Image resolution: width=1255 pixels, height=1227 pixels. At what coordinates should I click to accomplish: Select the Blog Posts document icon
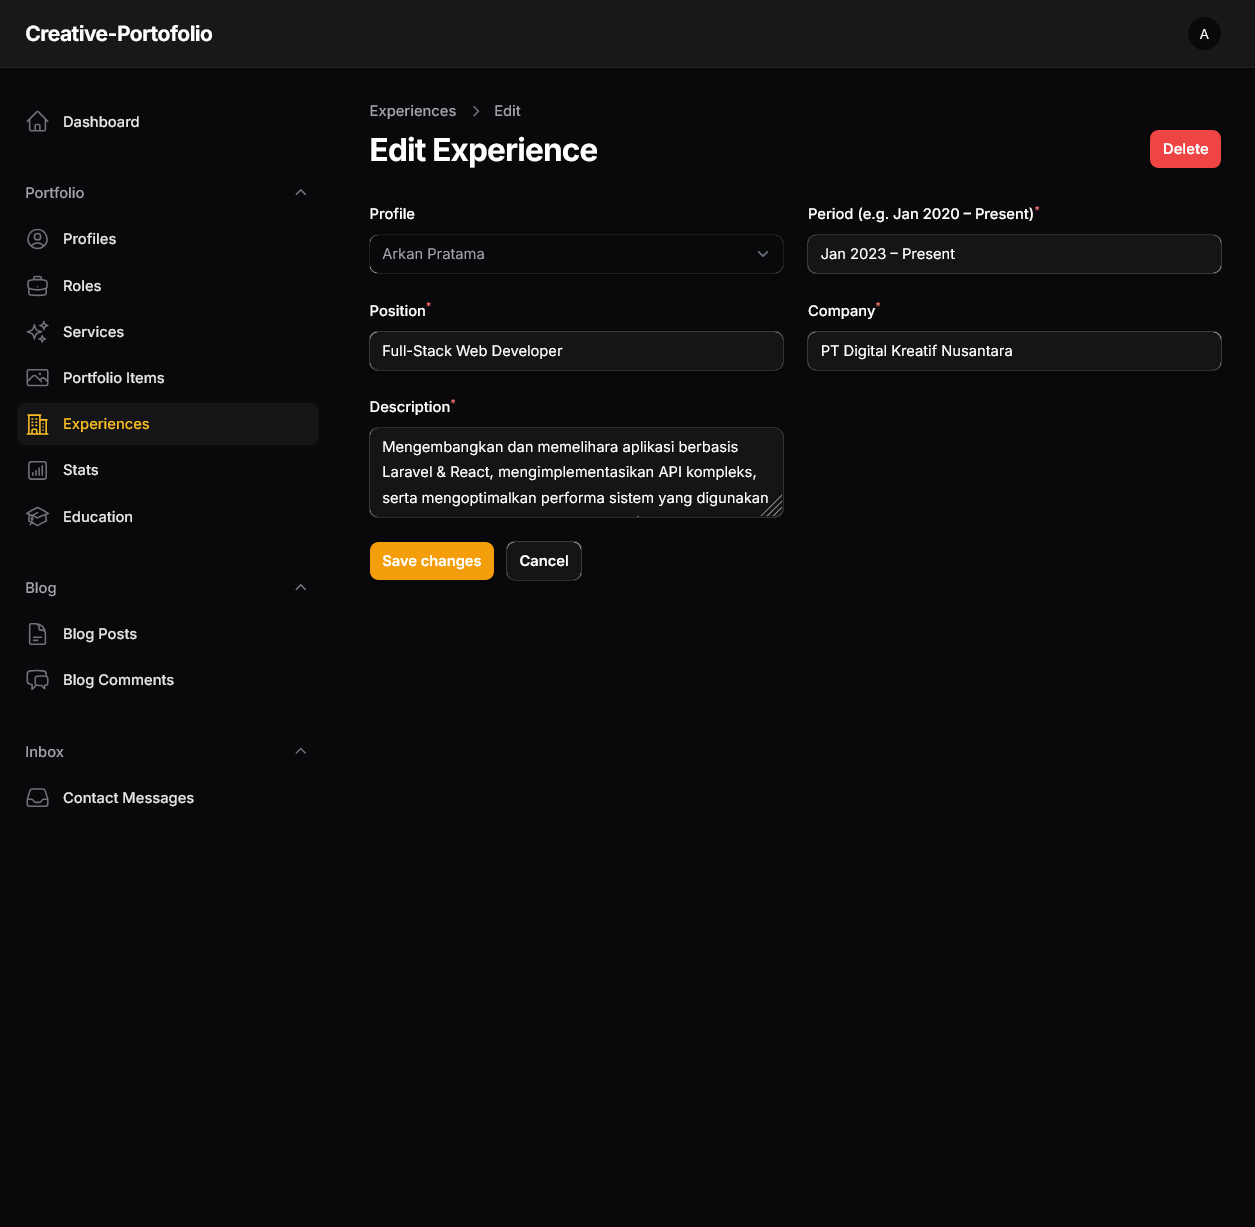pos(37,633)
